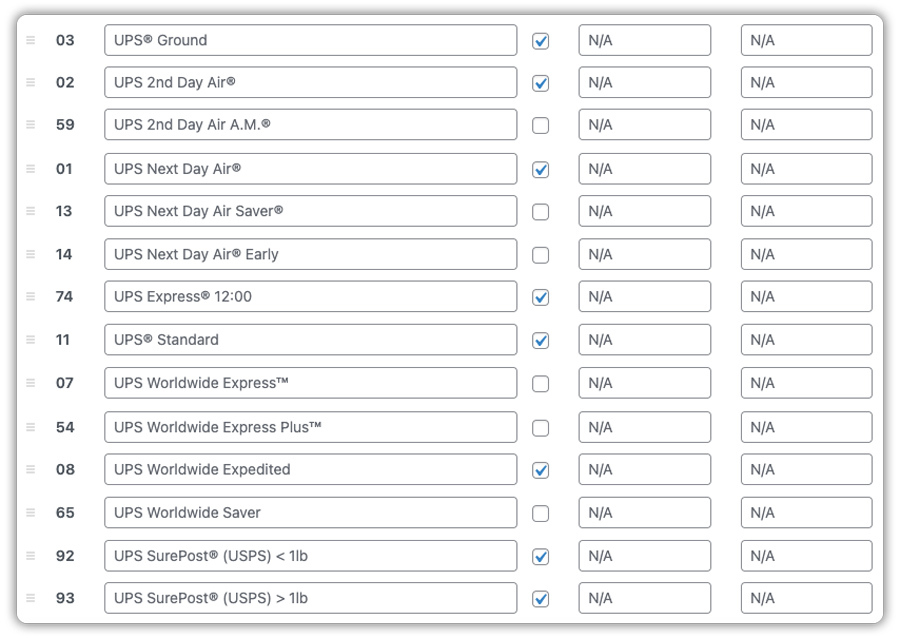Enable UPS 2nd Day Air A.M. service
The image size is (900, 638).
coord(540,126)
